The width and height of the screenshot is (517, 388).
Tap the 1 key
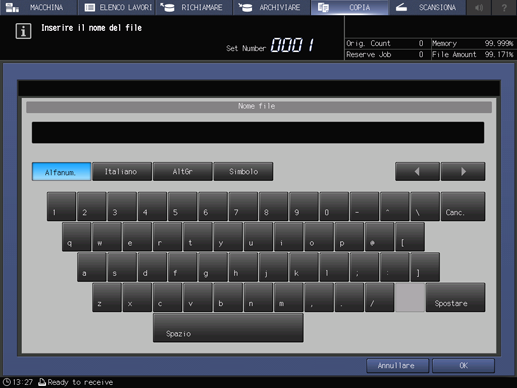coord(61,206)
